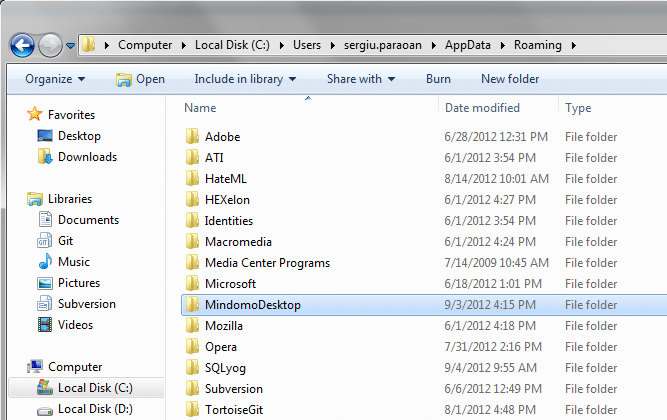This screenshot has width=667, height=420.
Task: Sort by the Name column header
Action: click(200, 108)
